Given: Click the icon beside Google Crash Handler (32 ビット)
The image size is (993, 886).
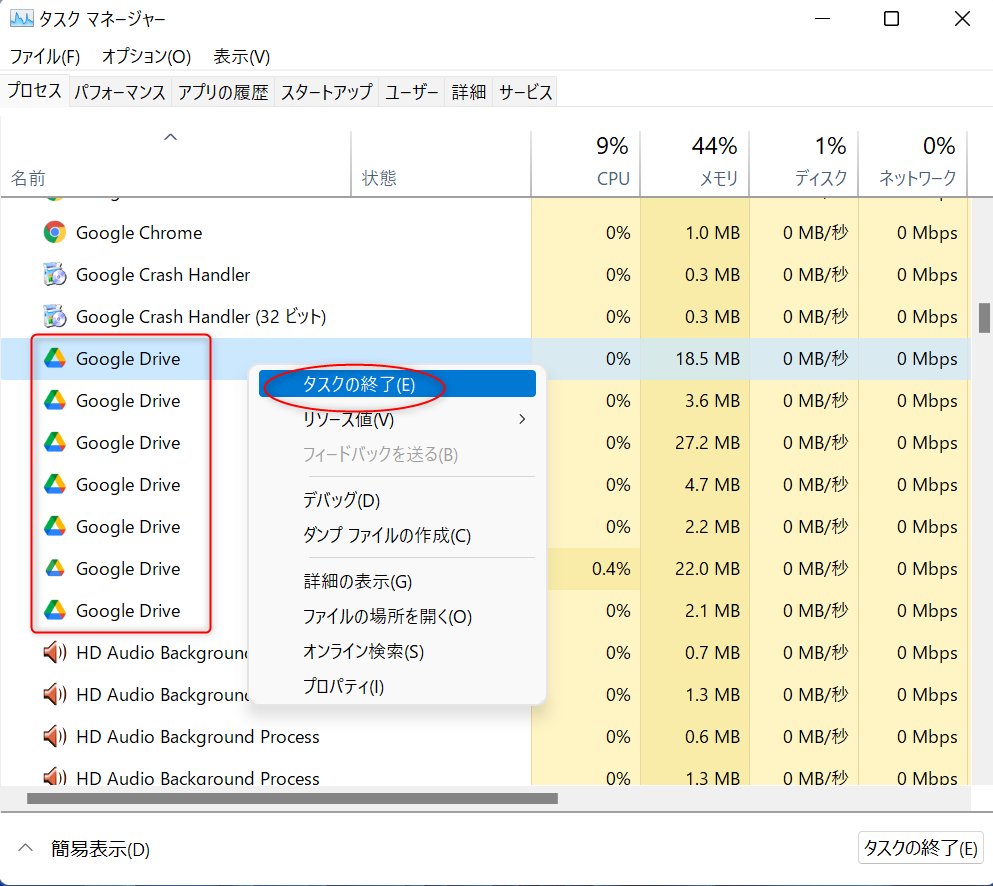Looking at the screenshot, I should pyautogui.click(x=55, y=316).
